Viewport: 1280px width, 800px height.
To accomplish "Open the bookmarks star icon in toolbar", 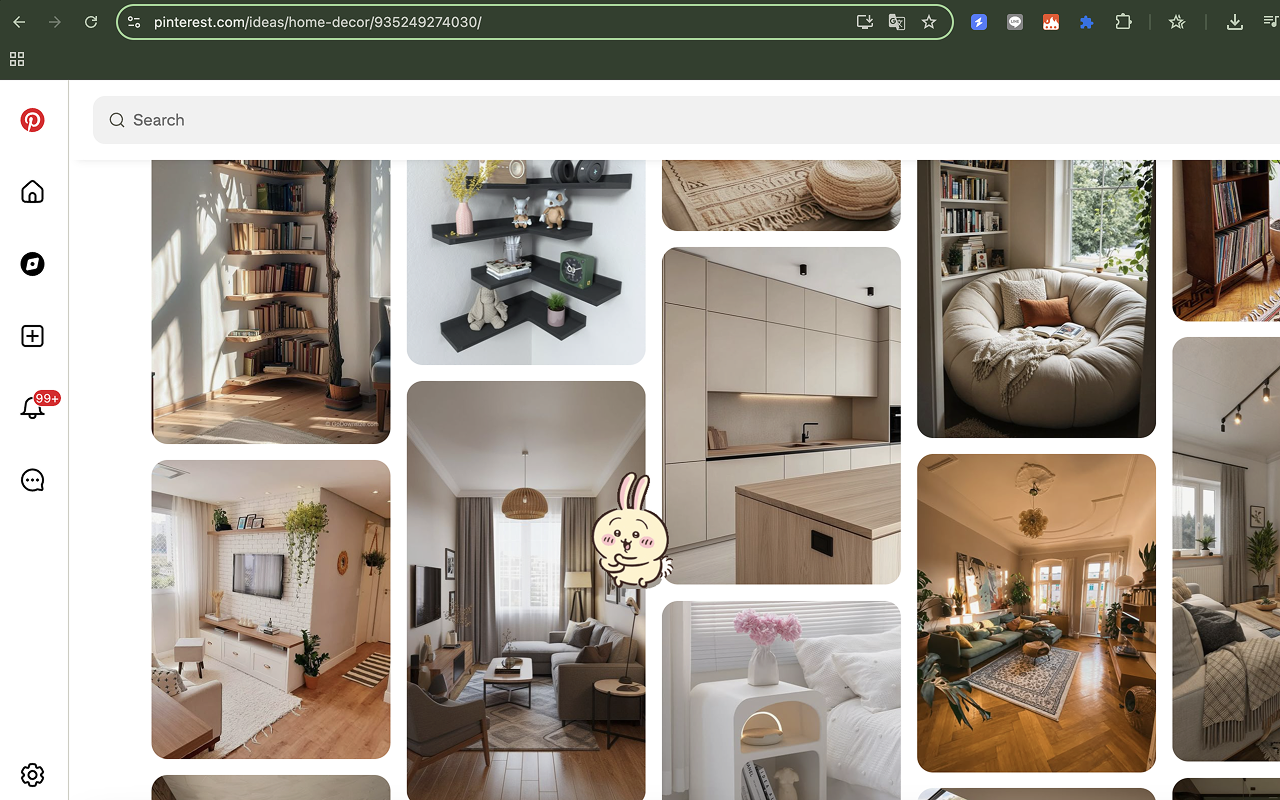I will 1177,22.
